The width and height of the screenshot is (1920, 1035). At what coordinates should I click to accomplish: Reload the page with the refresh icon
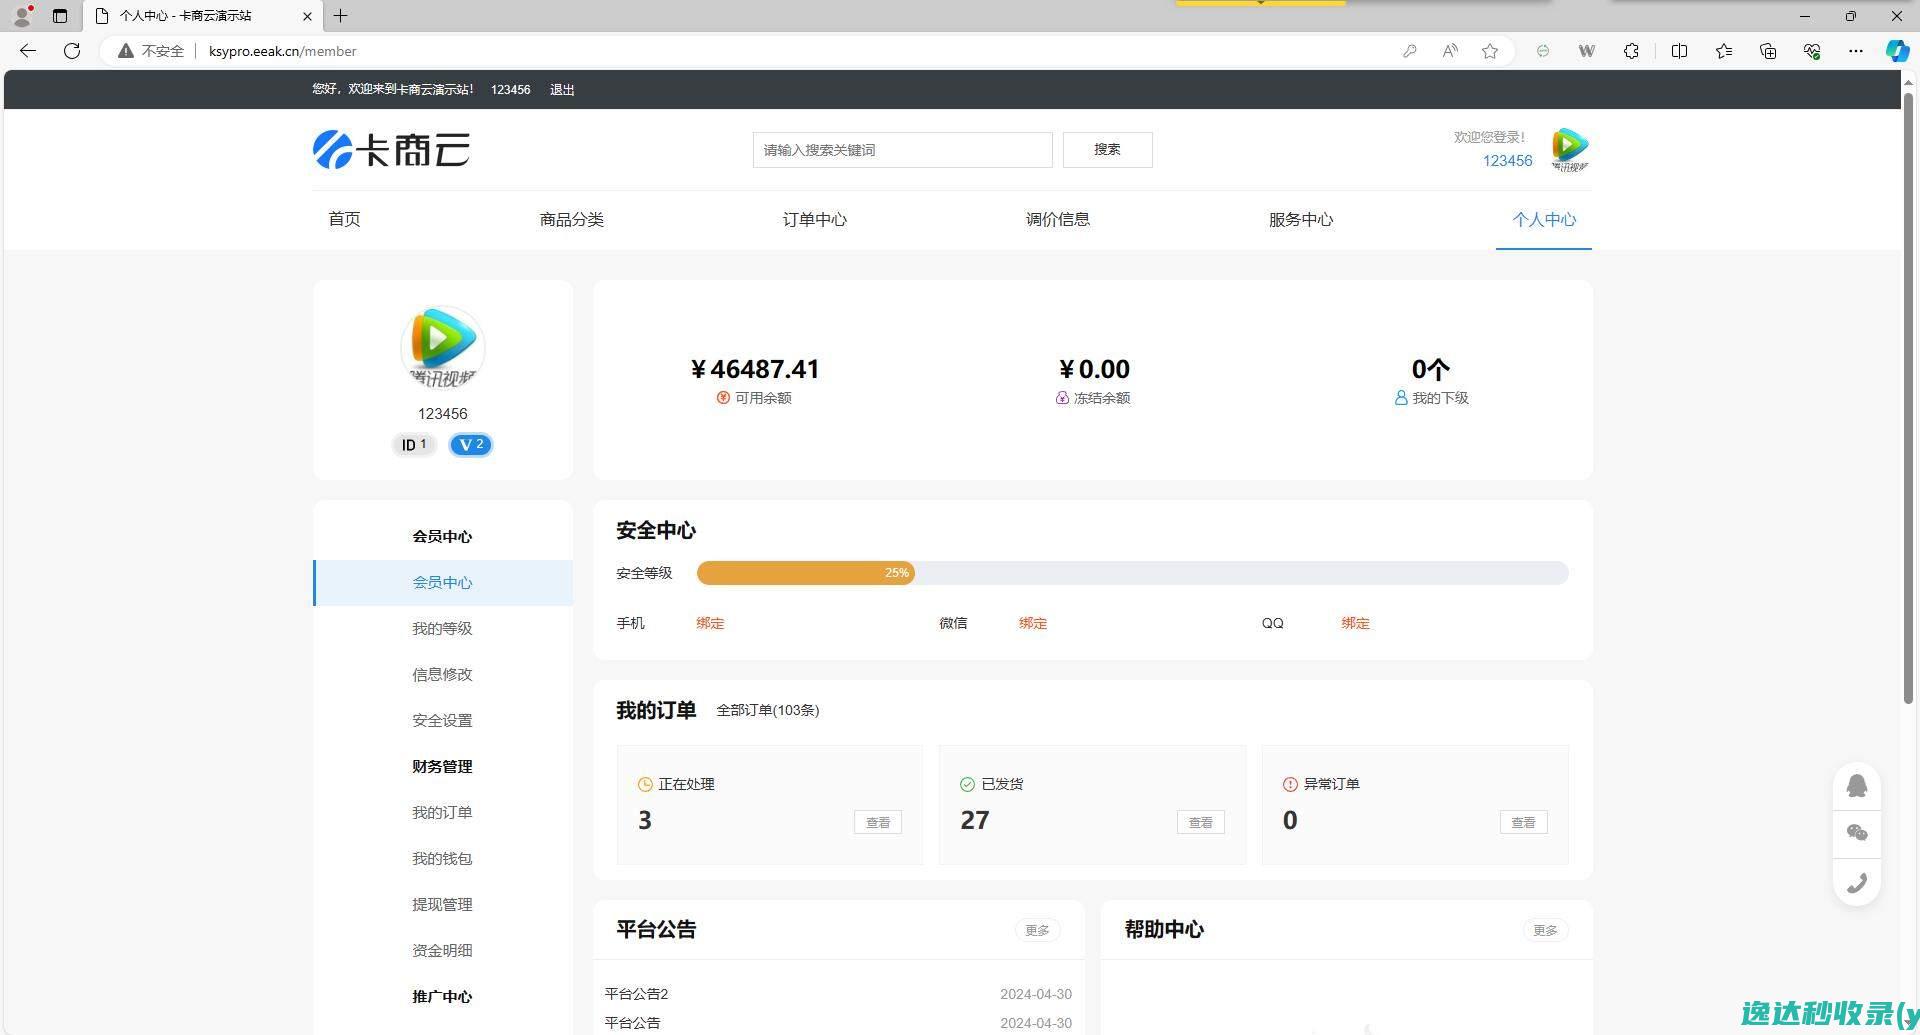72,51
